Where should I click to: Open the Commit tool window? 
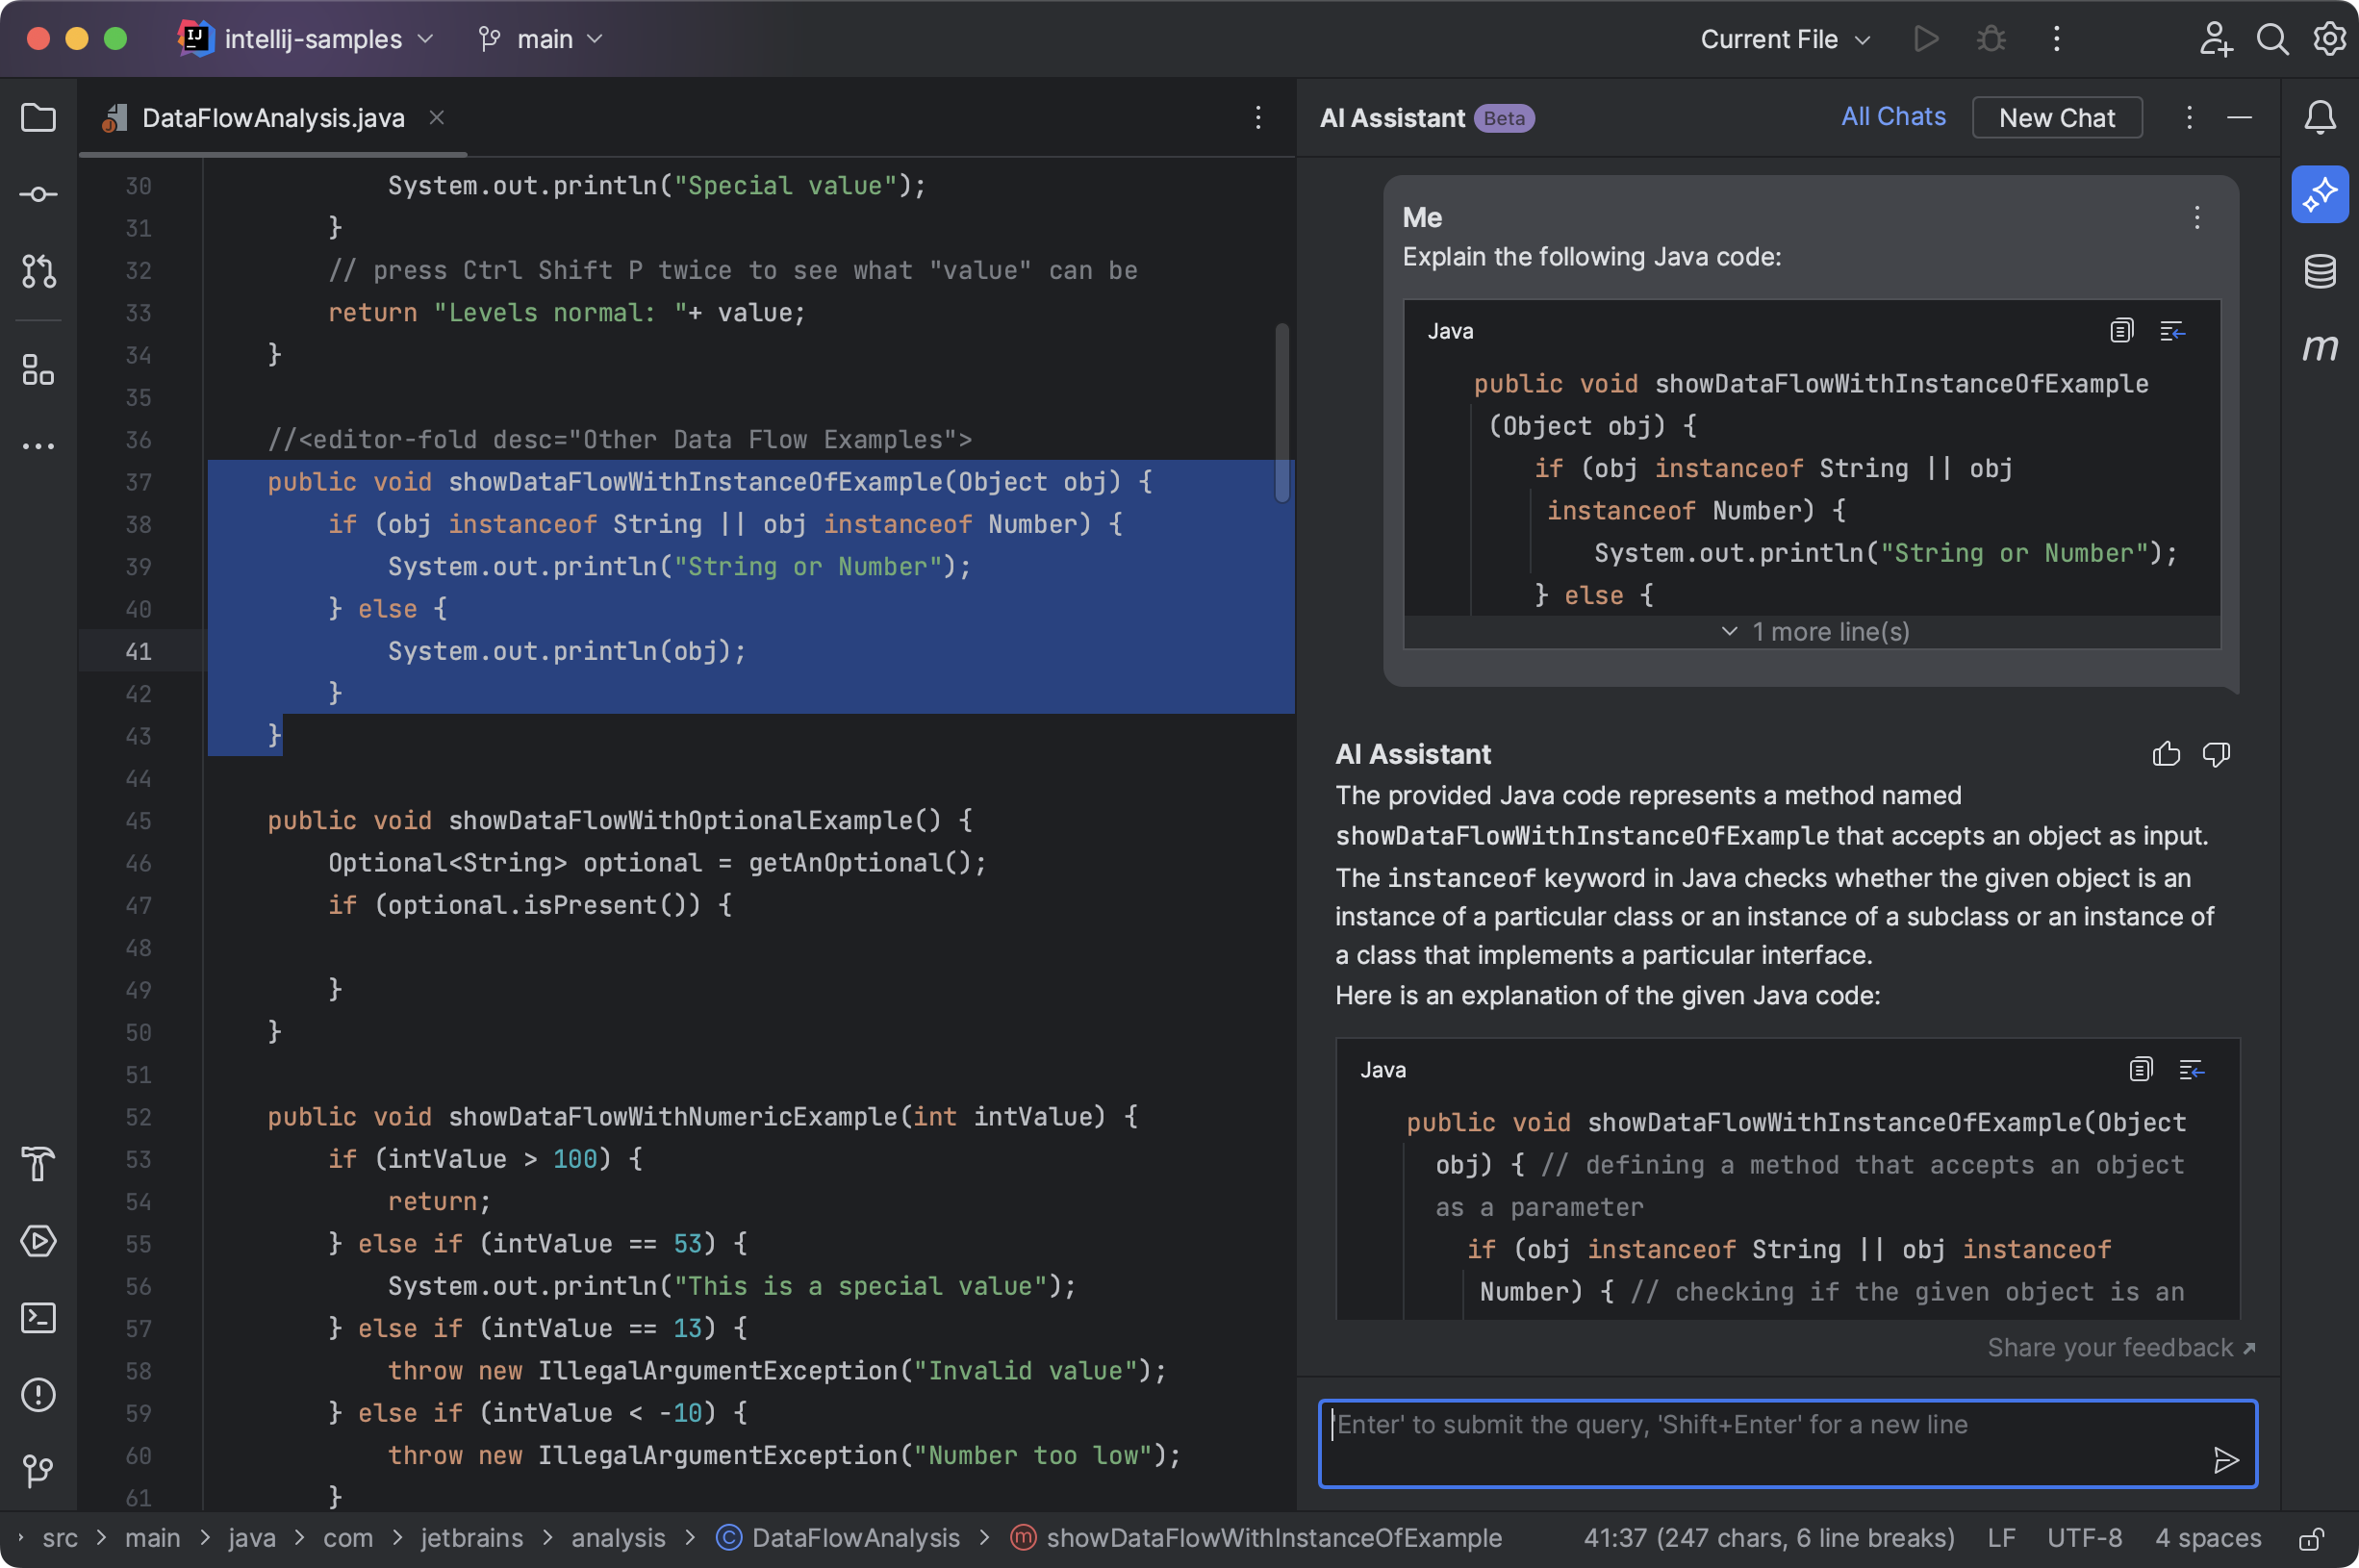click(38, 194)
